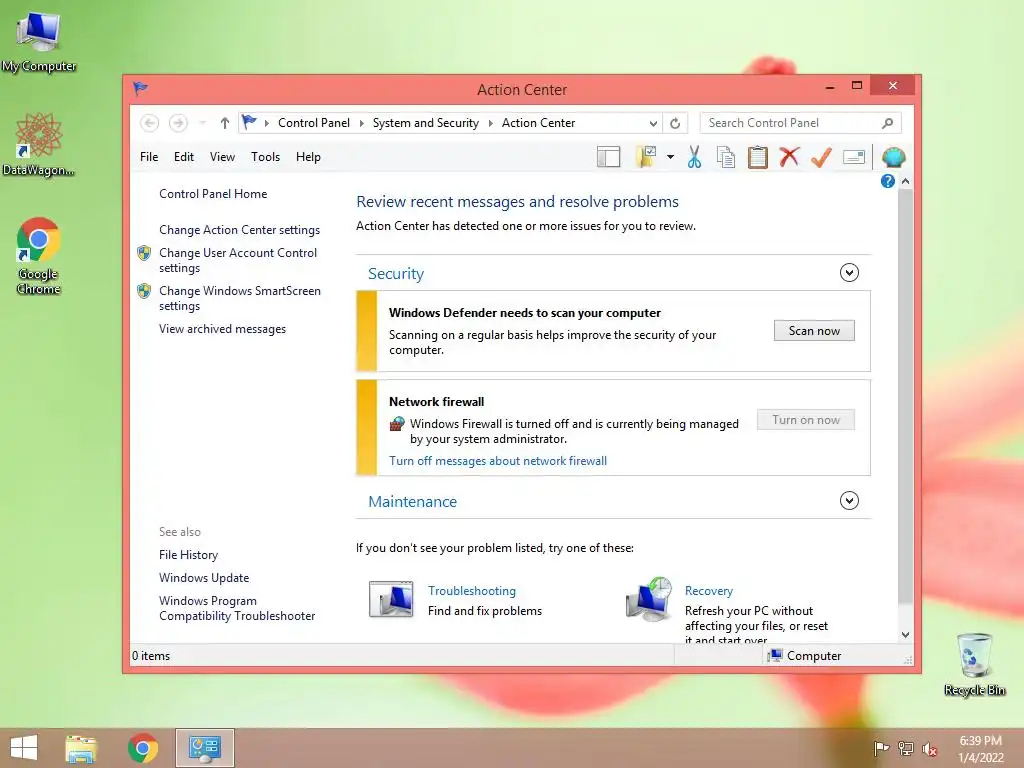Viewport: 1024px width, 768px height.
Task: Open the Help menu
Action: (308, 157)
